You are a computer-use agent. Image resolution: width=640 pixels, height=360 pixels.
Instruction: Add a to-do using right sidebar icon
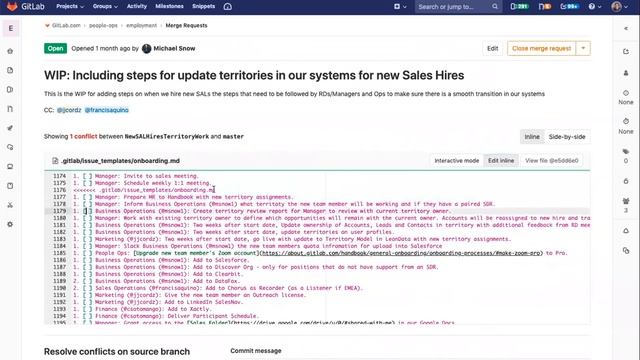pos(626,51)
